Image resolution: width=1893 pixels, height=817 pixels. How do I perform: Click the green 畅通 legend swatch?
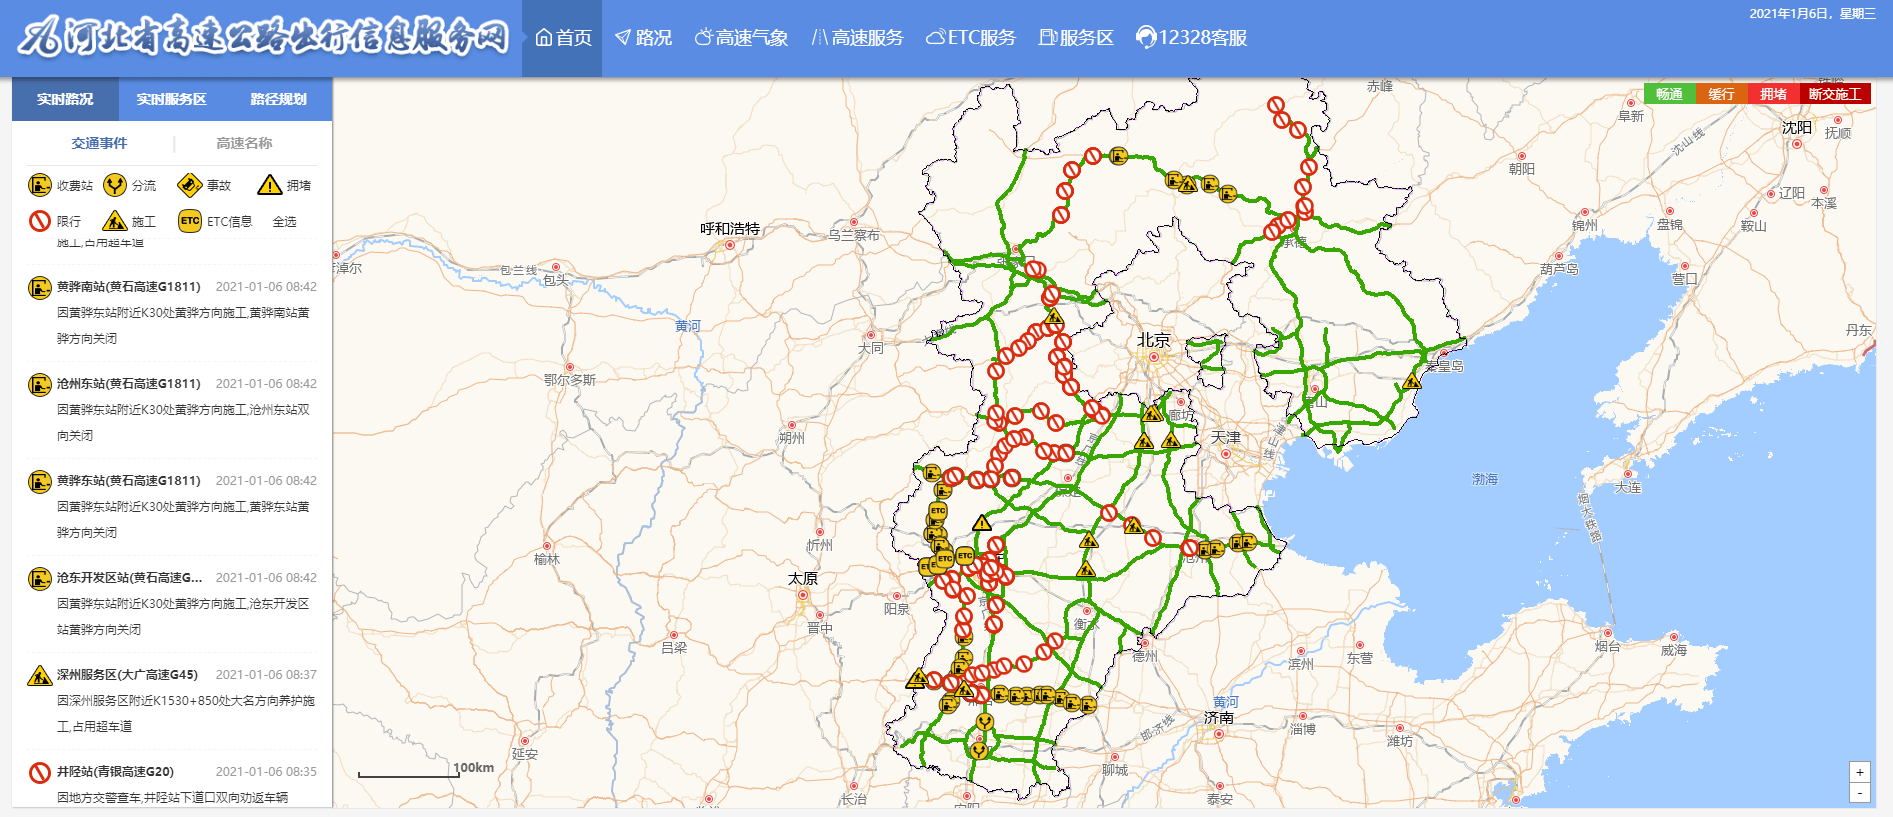(1669, 94)
